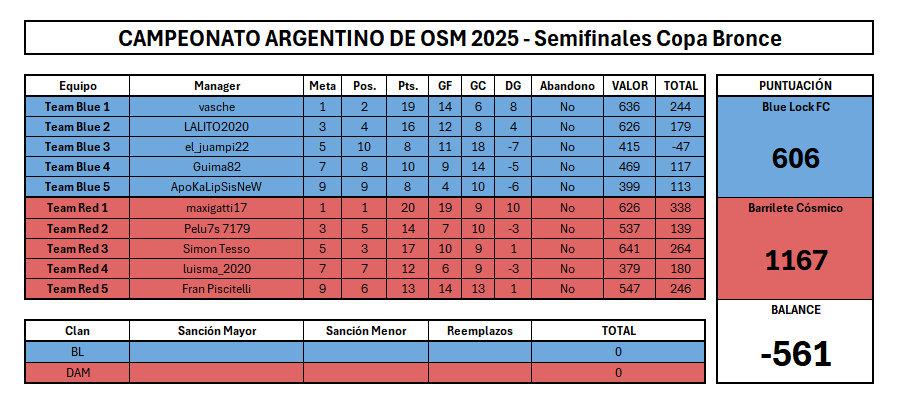Click the Blue Lock FC score 606
902x405 pixels.
coord(795,158)
